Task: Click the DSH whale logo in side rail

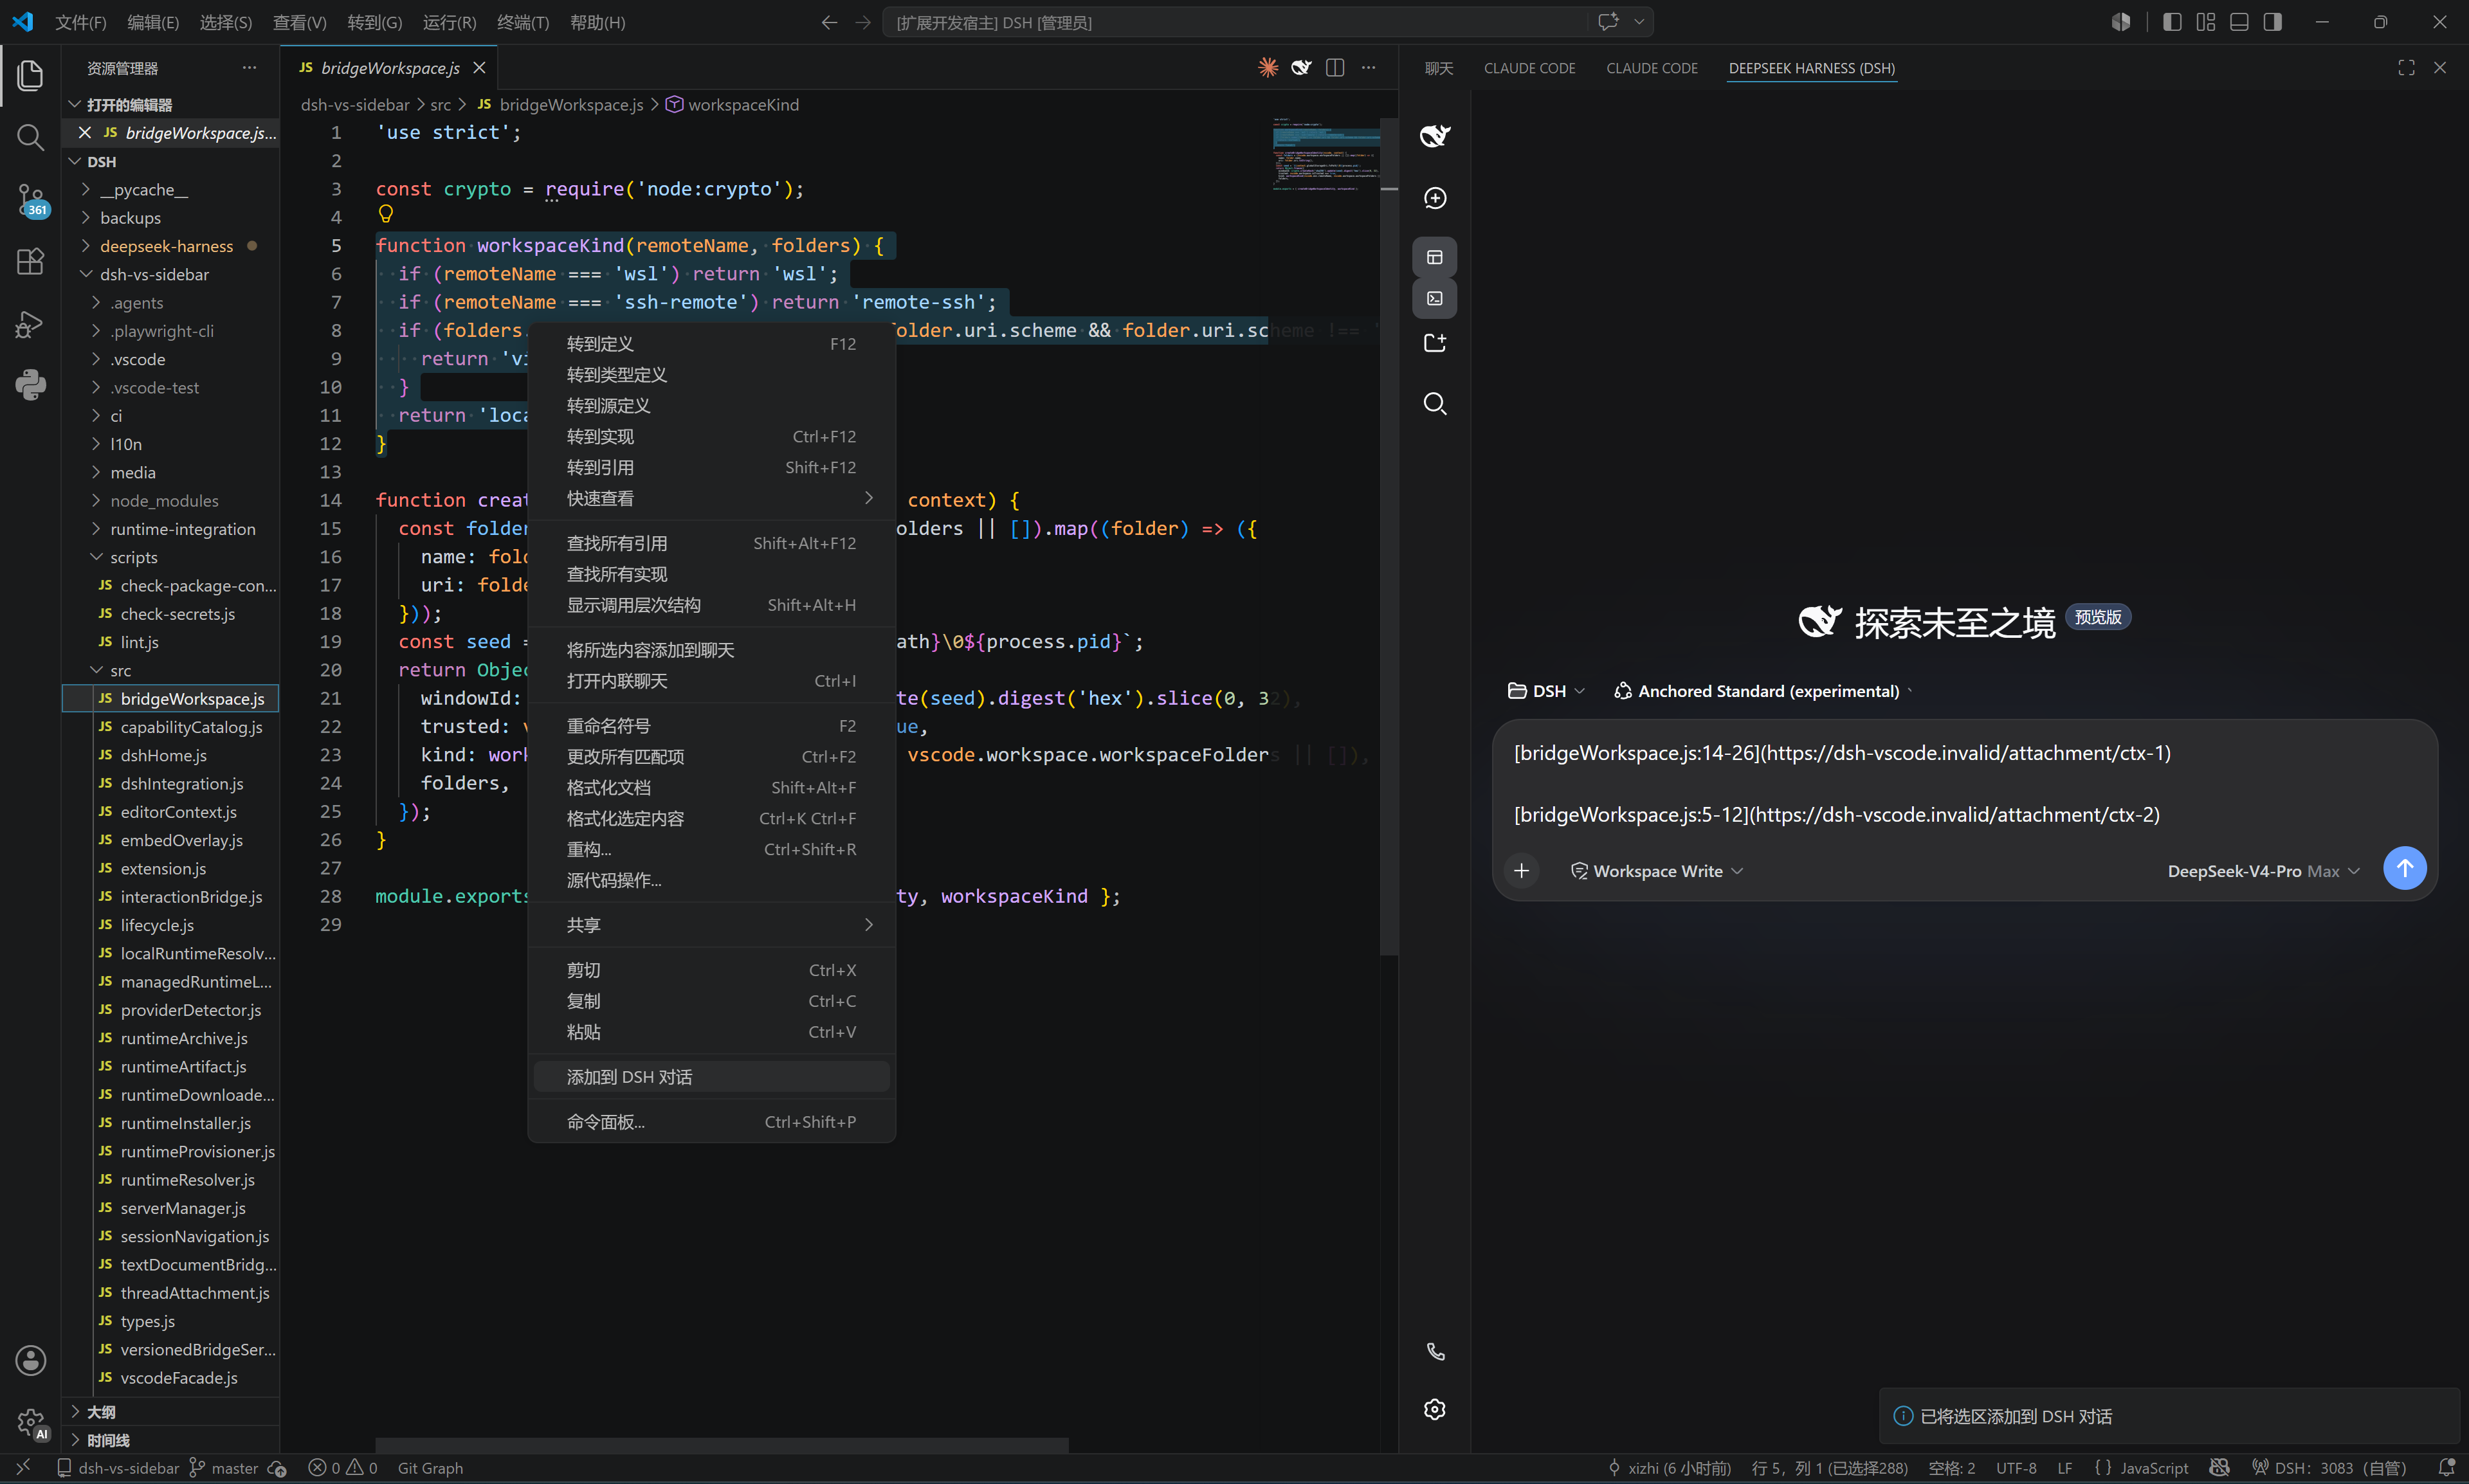Action: tap(1435, 135)
